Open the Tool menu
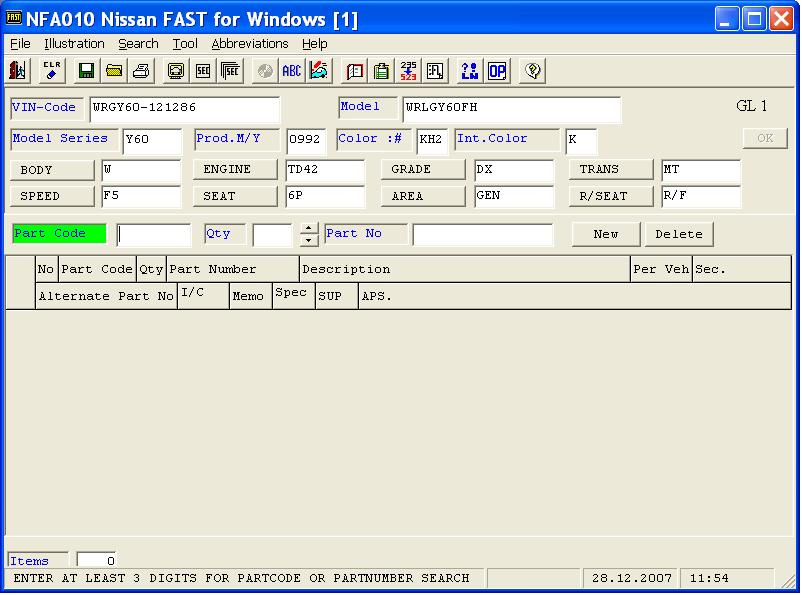This screenshot has width=802, height=595. pyautogui.click(x=185, y=44)
